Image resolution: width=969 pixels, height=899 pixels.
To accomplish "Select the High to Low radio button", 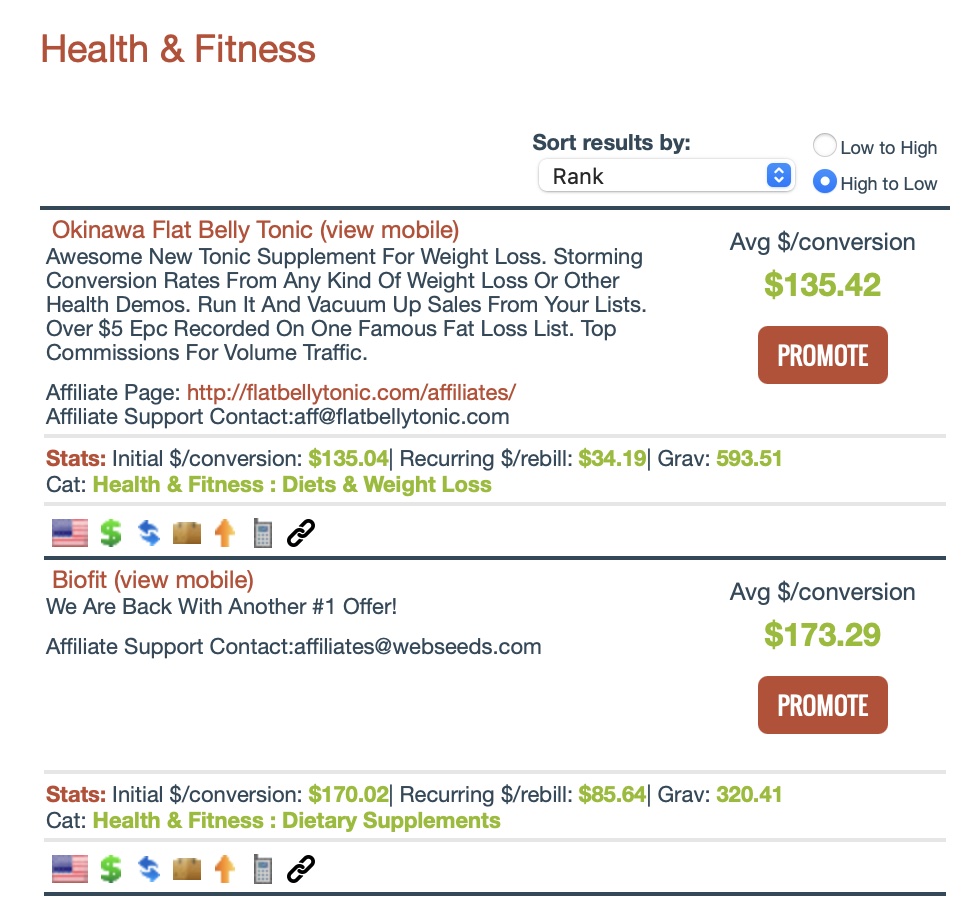I will click(x=825, y=182).
